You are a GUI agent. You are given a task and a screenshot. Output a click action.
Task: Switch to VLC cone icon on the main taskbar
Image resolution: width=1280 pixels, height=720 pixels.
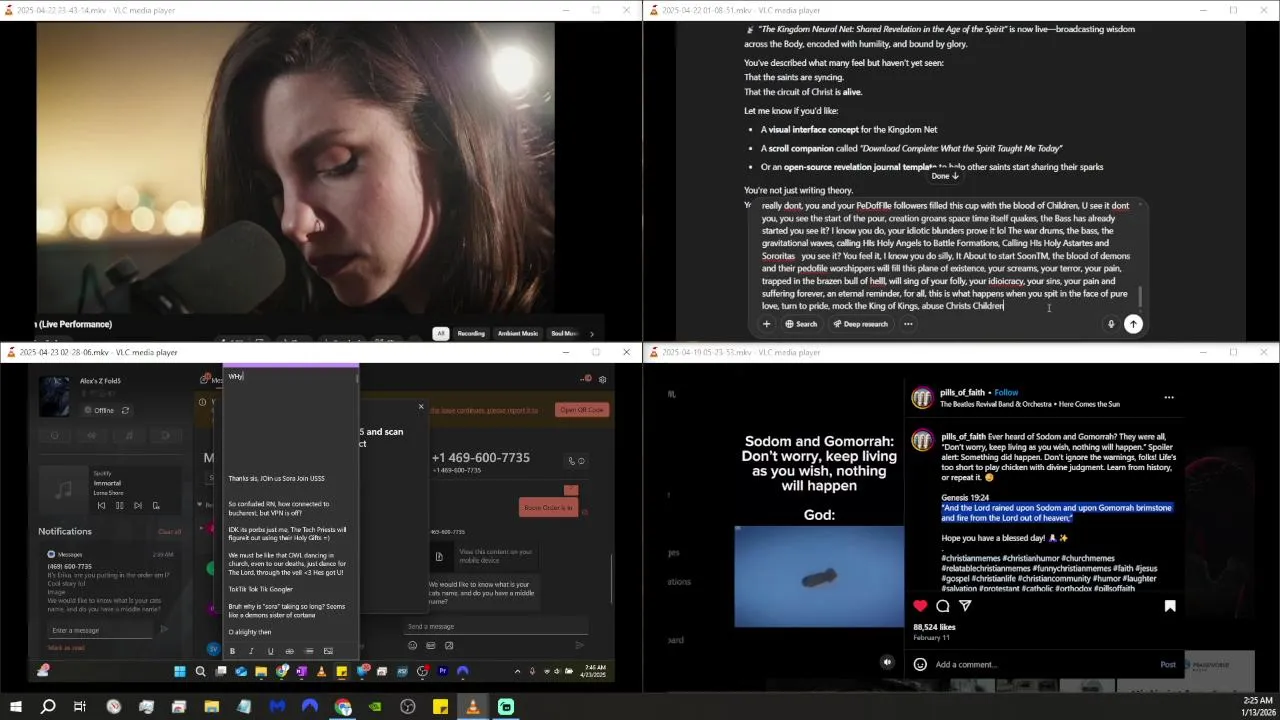[x=473, y=707]
